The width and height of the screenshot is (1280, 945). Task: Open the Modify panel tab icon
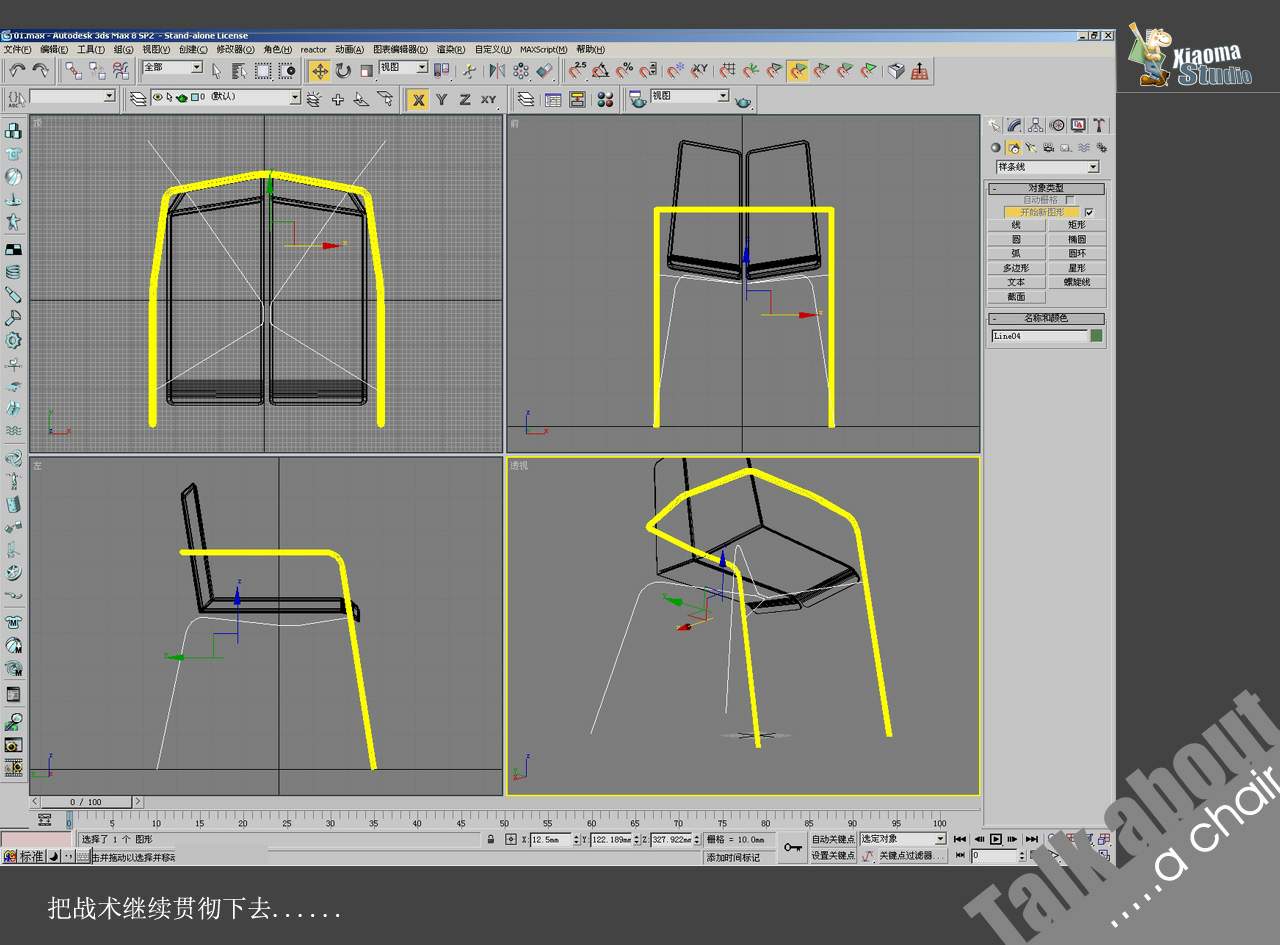[x=1014, y=125]
